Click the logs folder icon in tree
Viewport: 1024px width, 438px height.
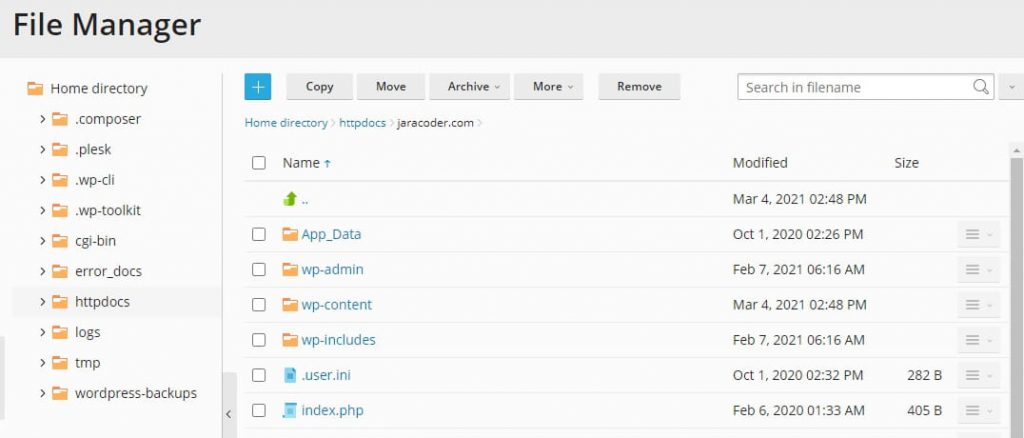59,332
